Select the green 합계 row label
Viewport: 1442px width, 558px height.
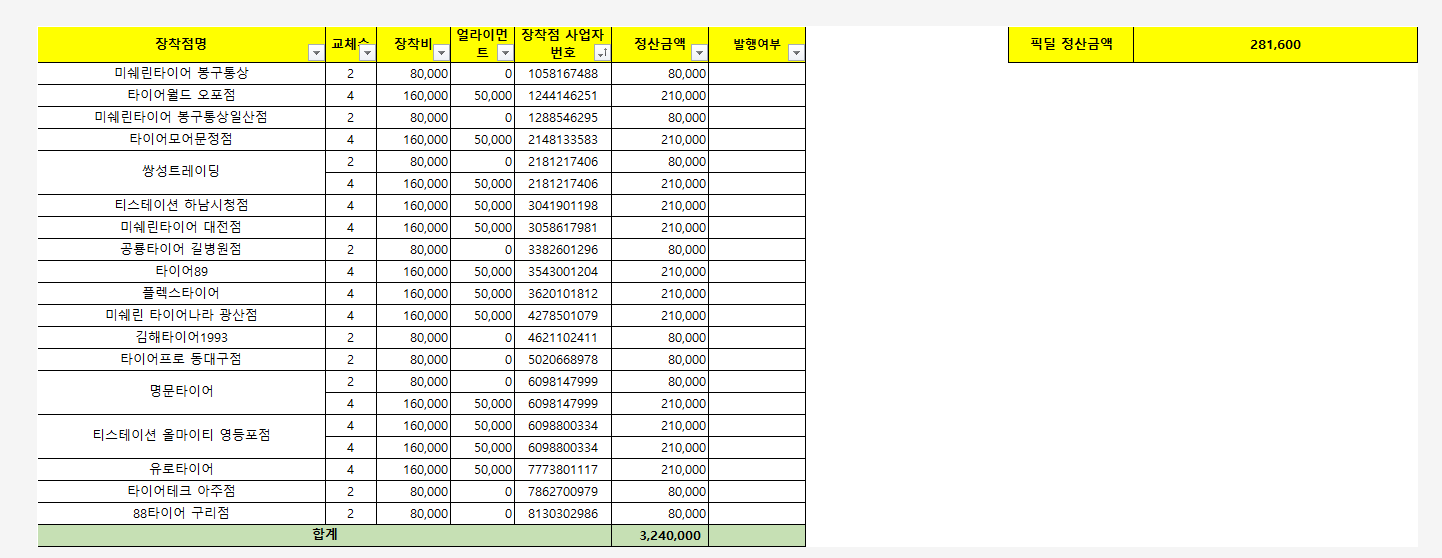click(x=324, y=535)
